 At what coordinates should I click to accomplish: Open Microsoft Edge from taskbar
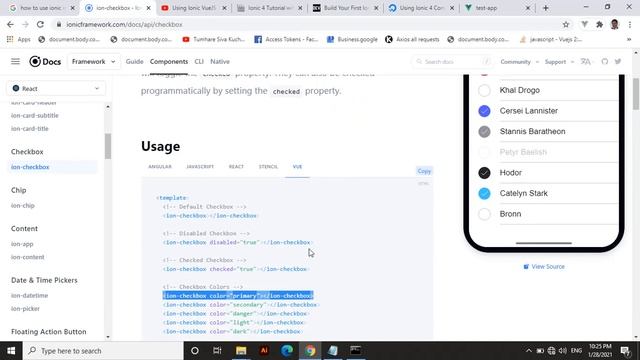(287, 351)
